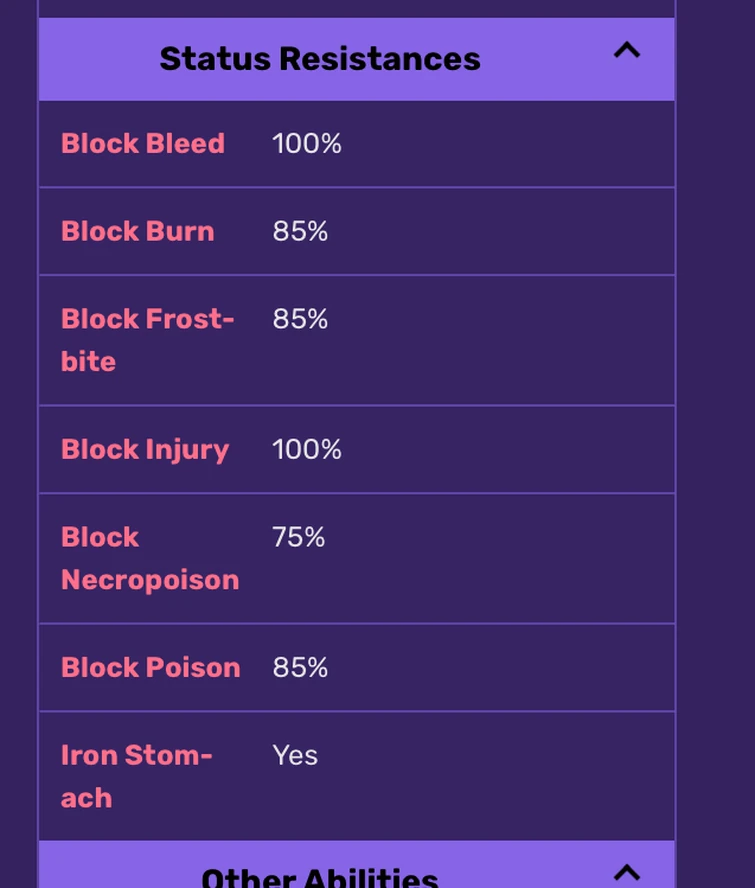755x888 pixels.
Task: Select the 100% value beside Block Injury
Action: [x=307, y=450]
